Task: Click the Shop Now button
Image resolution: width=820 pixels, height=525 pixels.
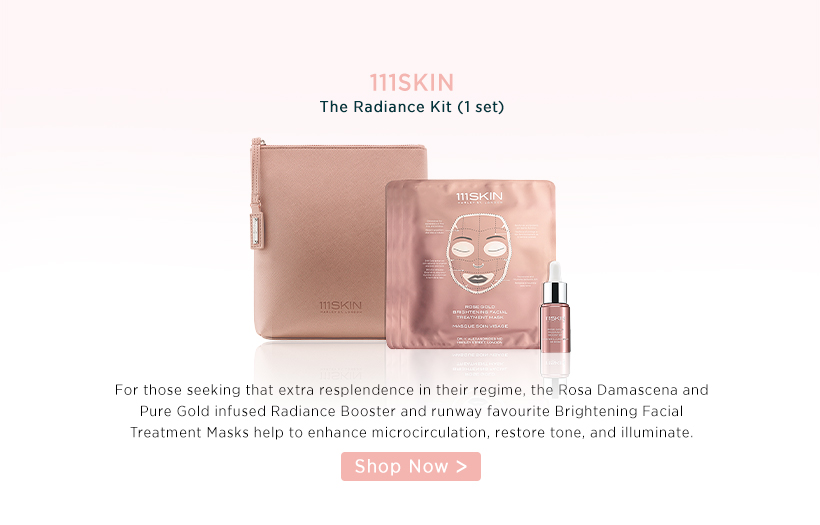Action: pyautogui.click(x=411, y=466)
